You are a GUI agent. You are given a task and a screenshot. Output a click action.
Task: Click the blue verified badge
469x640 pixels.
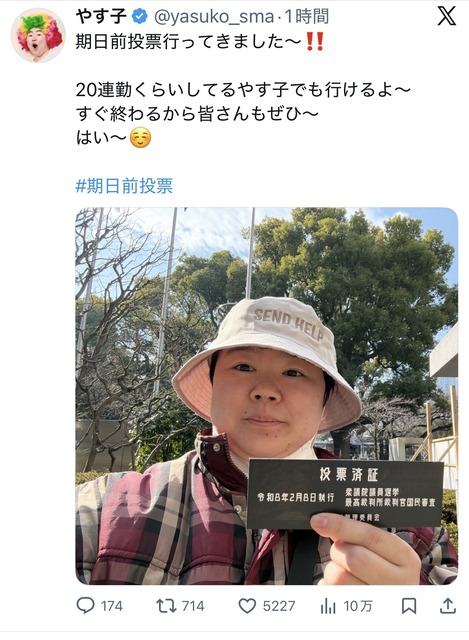coord(140,17)
